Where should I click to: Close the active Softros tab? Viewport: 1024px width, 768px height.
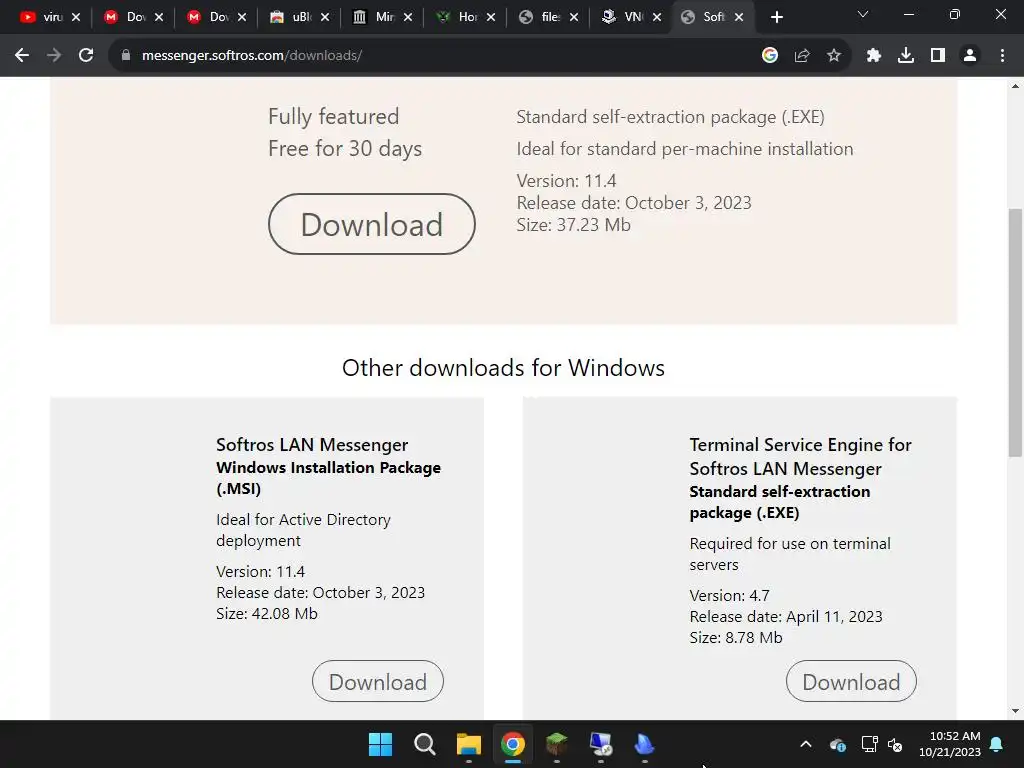[x=739, y=17]
